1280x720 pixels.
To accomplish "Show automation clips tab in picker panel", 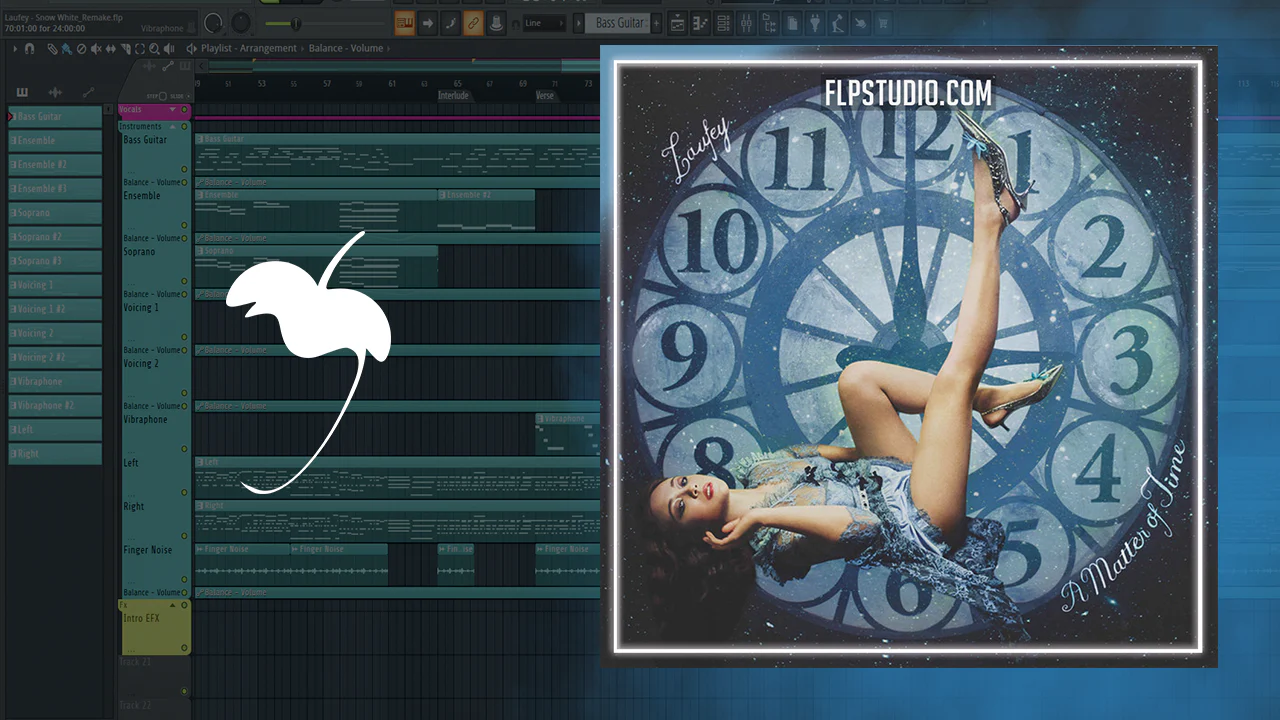I will [x=88, y=92].
